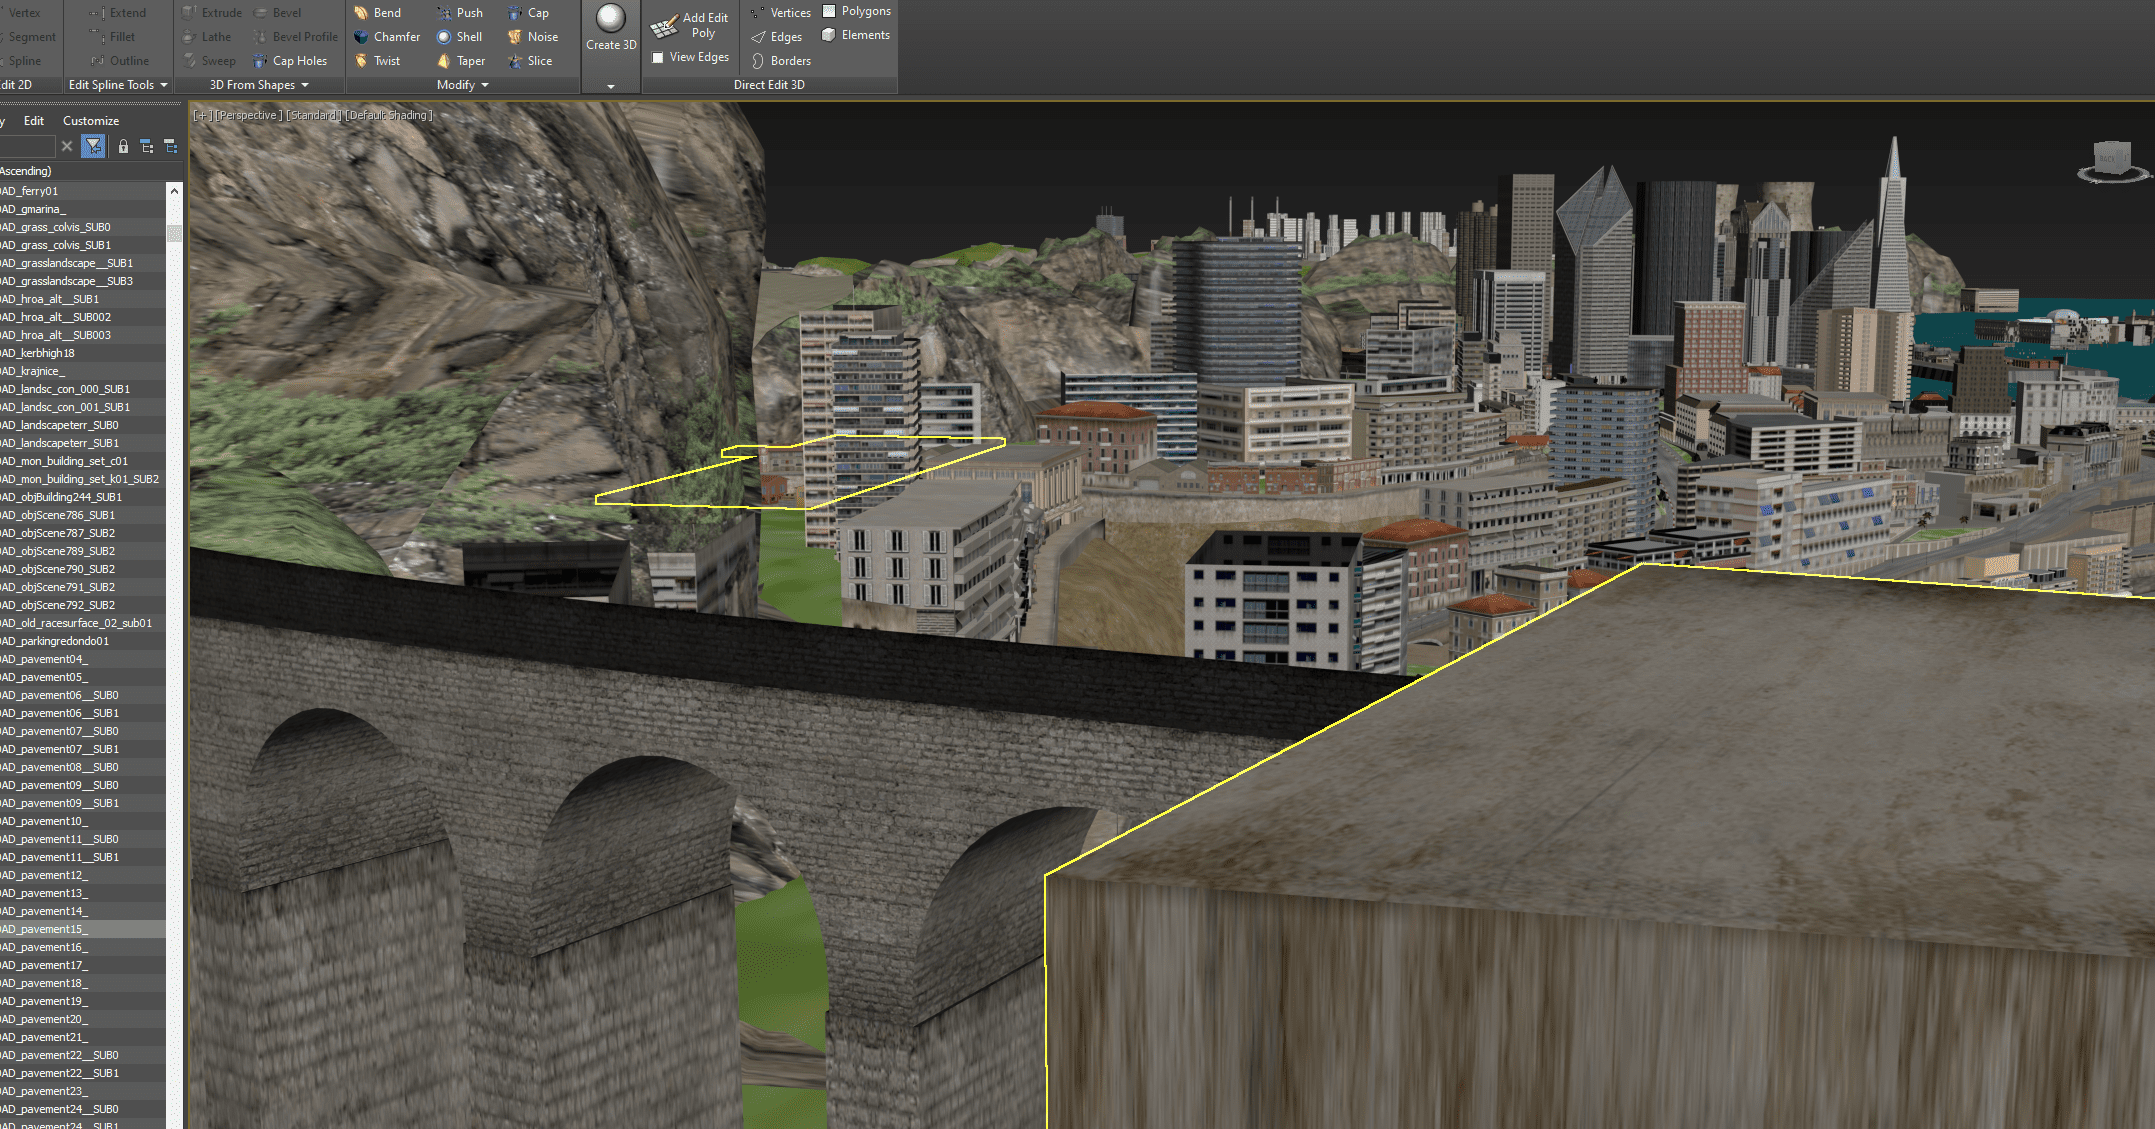Apply the Shell modifier

point(460,37)
